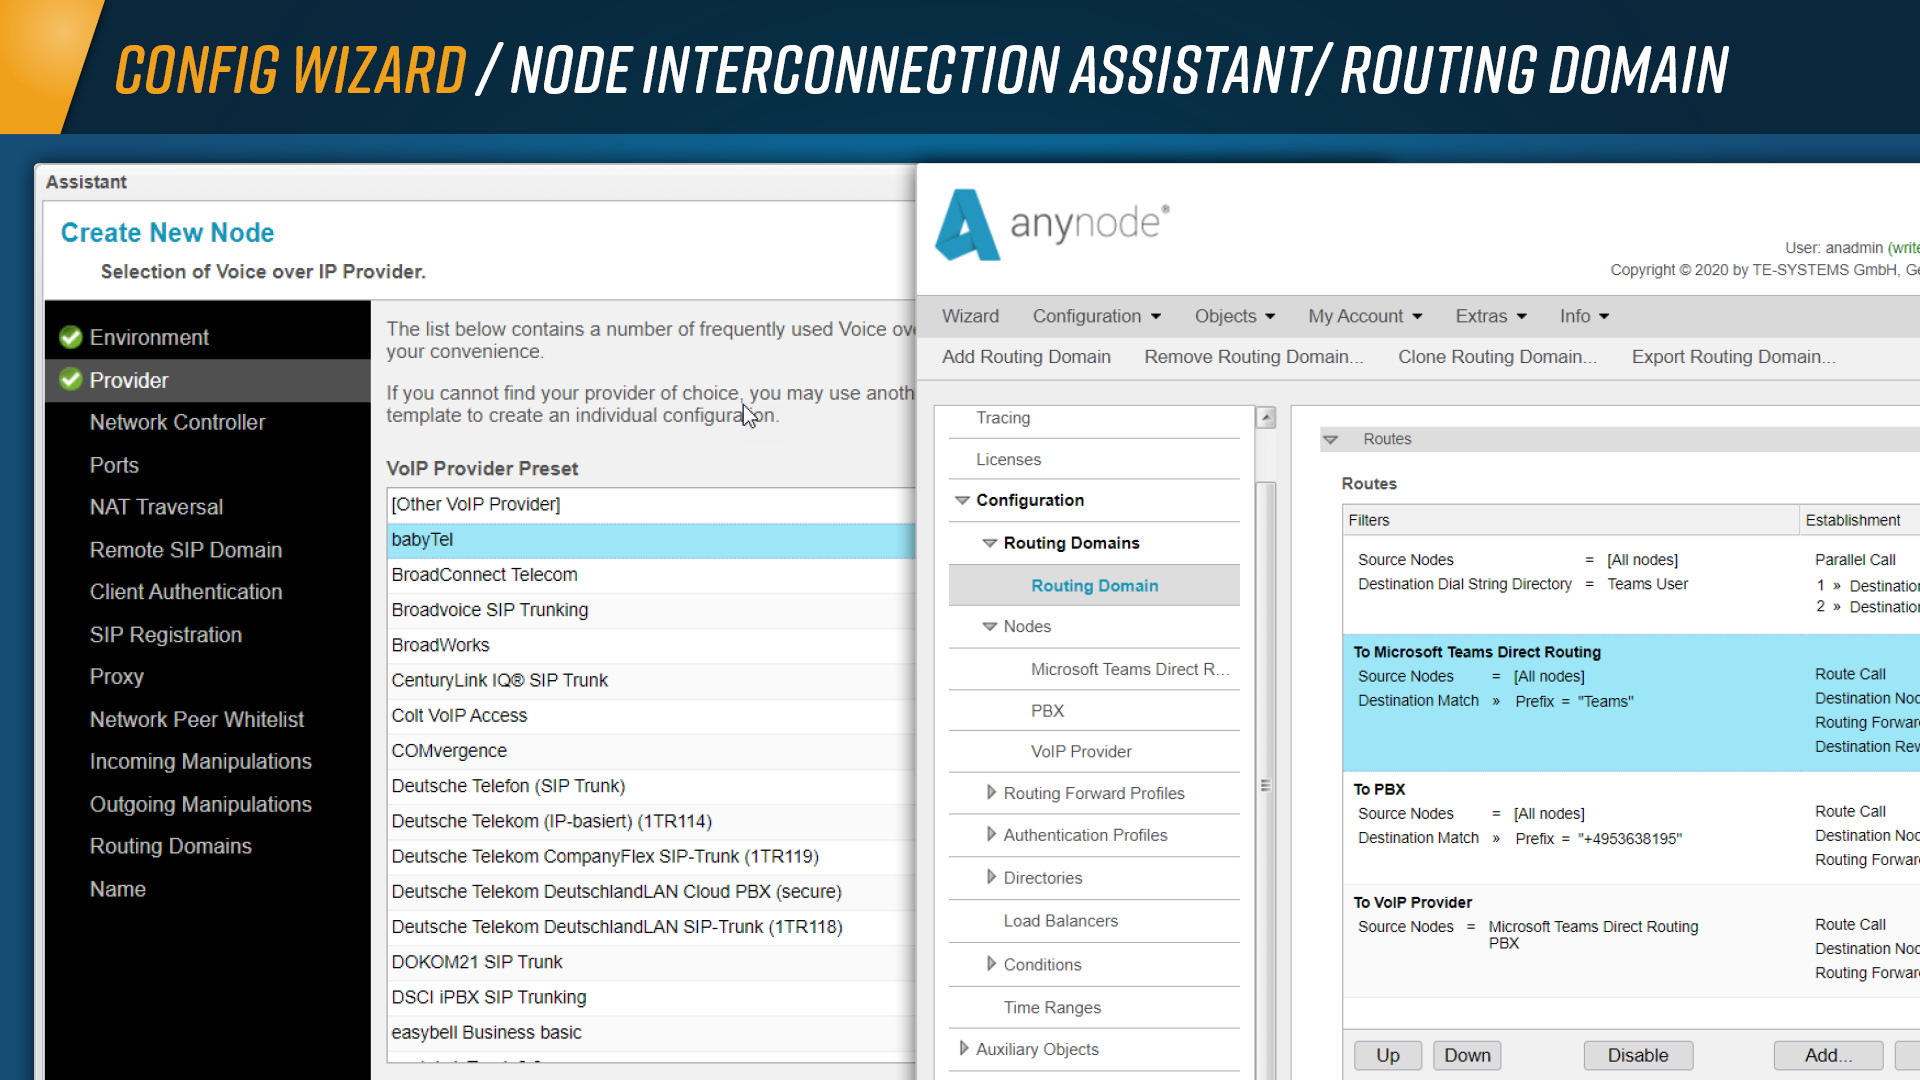The height and width of the screenshot is (1080, 1920).
Task: Select [Other VoIP Provider] preset
Action: click(651, 504)
